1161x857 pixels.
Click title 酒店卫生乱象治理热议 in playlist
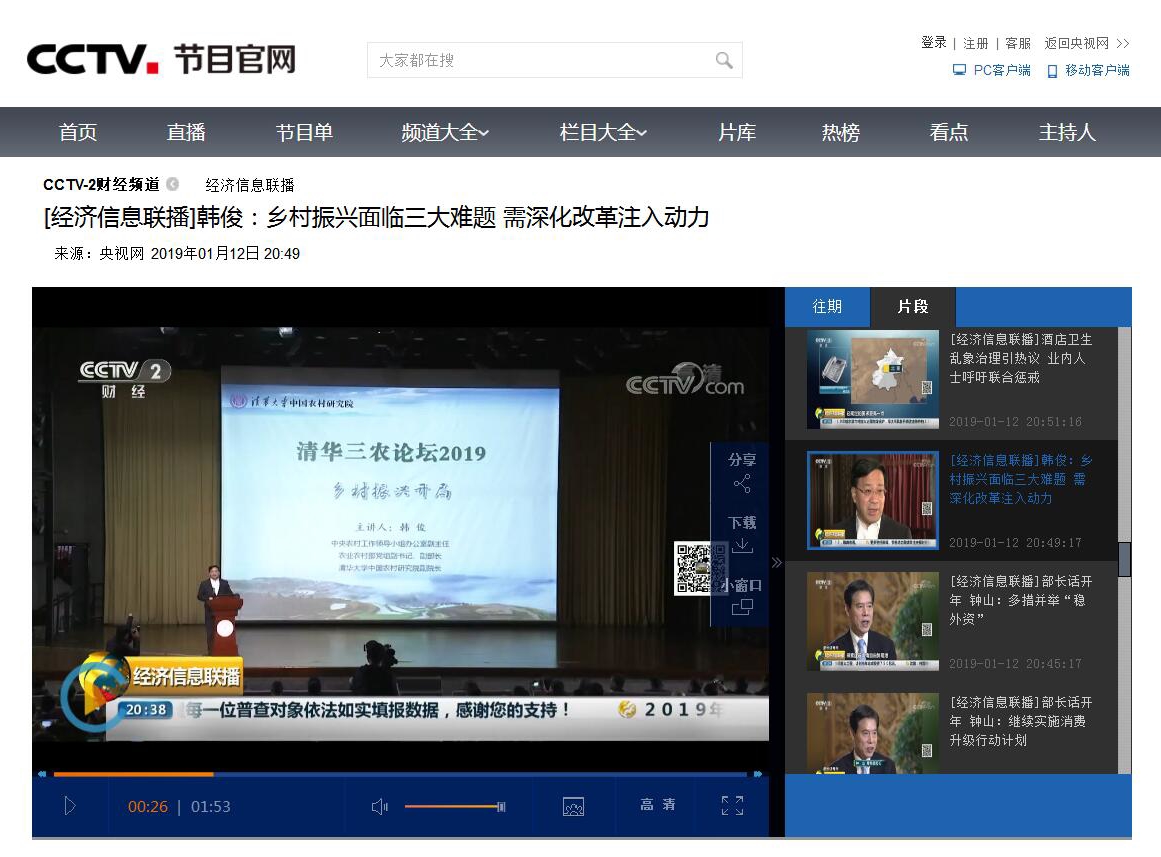[x=1021, y=359]
